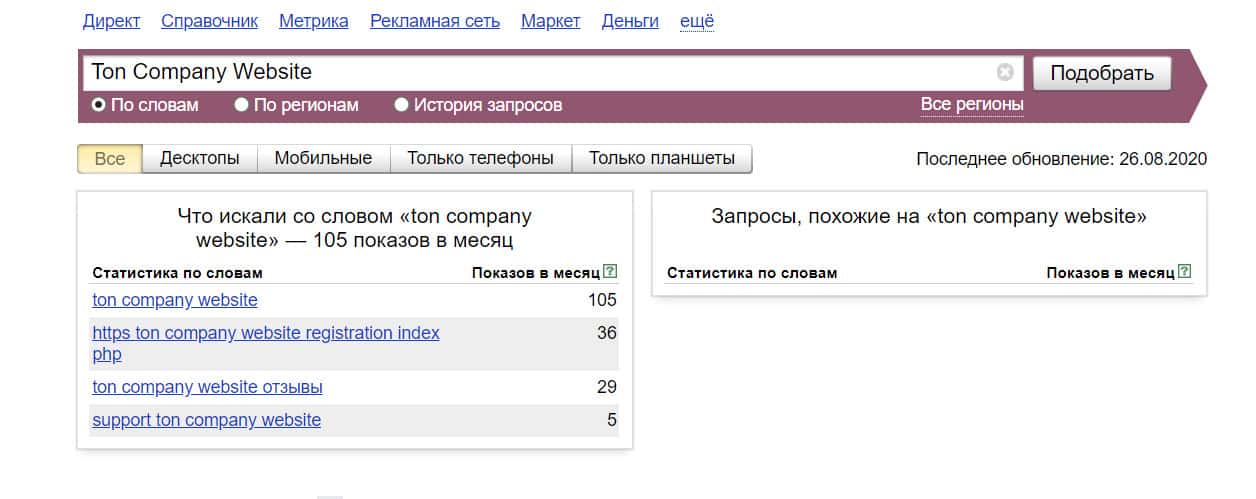Click the 'Последнее обновление: 26.08.2020' text
The width and height of the screenshot is (1256, 499).
[x=1062, y=159]
